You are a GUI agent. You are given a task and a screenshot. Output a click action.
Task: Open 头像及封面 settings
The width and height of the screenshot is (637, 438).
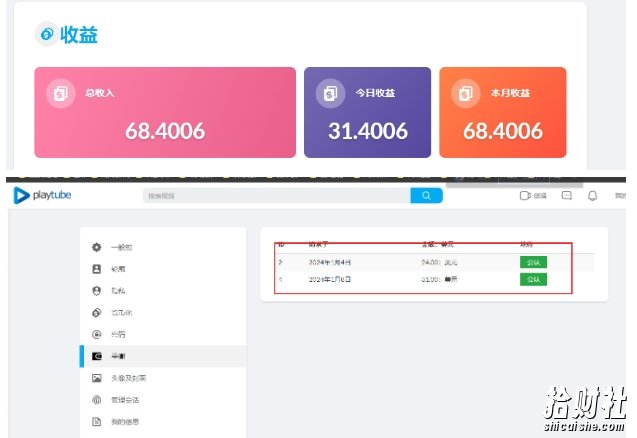pos(162,378)
